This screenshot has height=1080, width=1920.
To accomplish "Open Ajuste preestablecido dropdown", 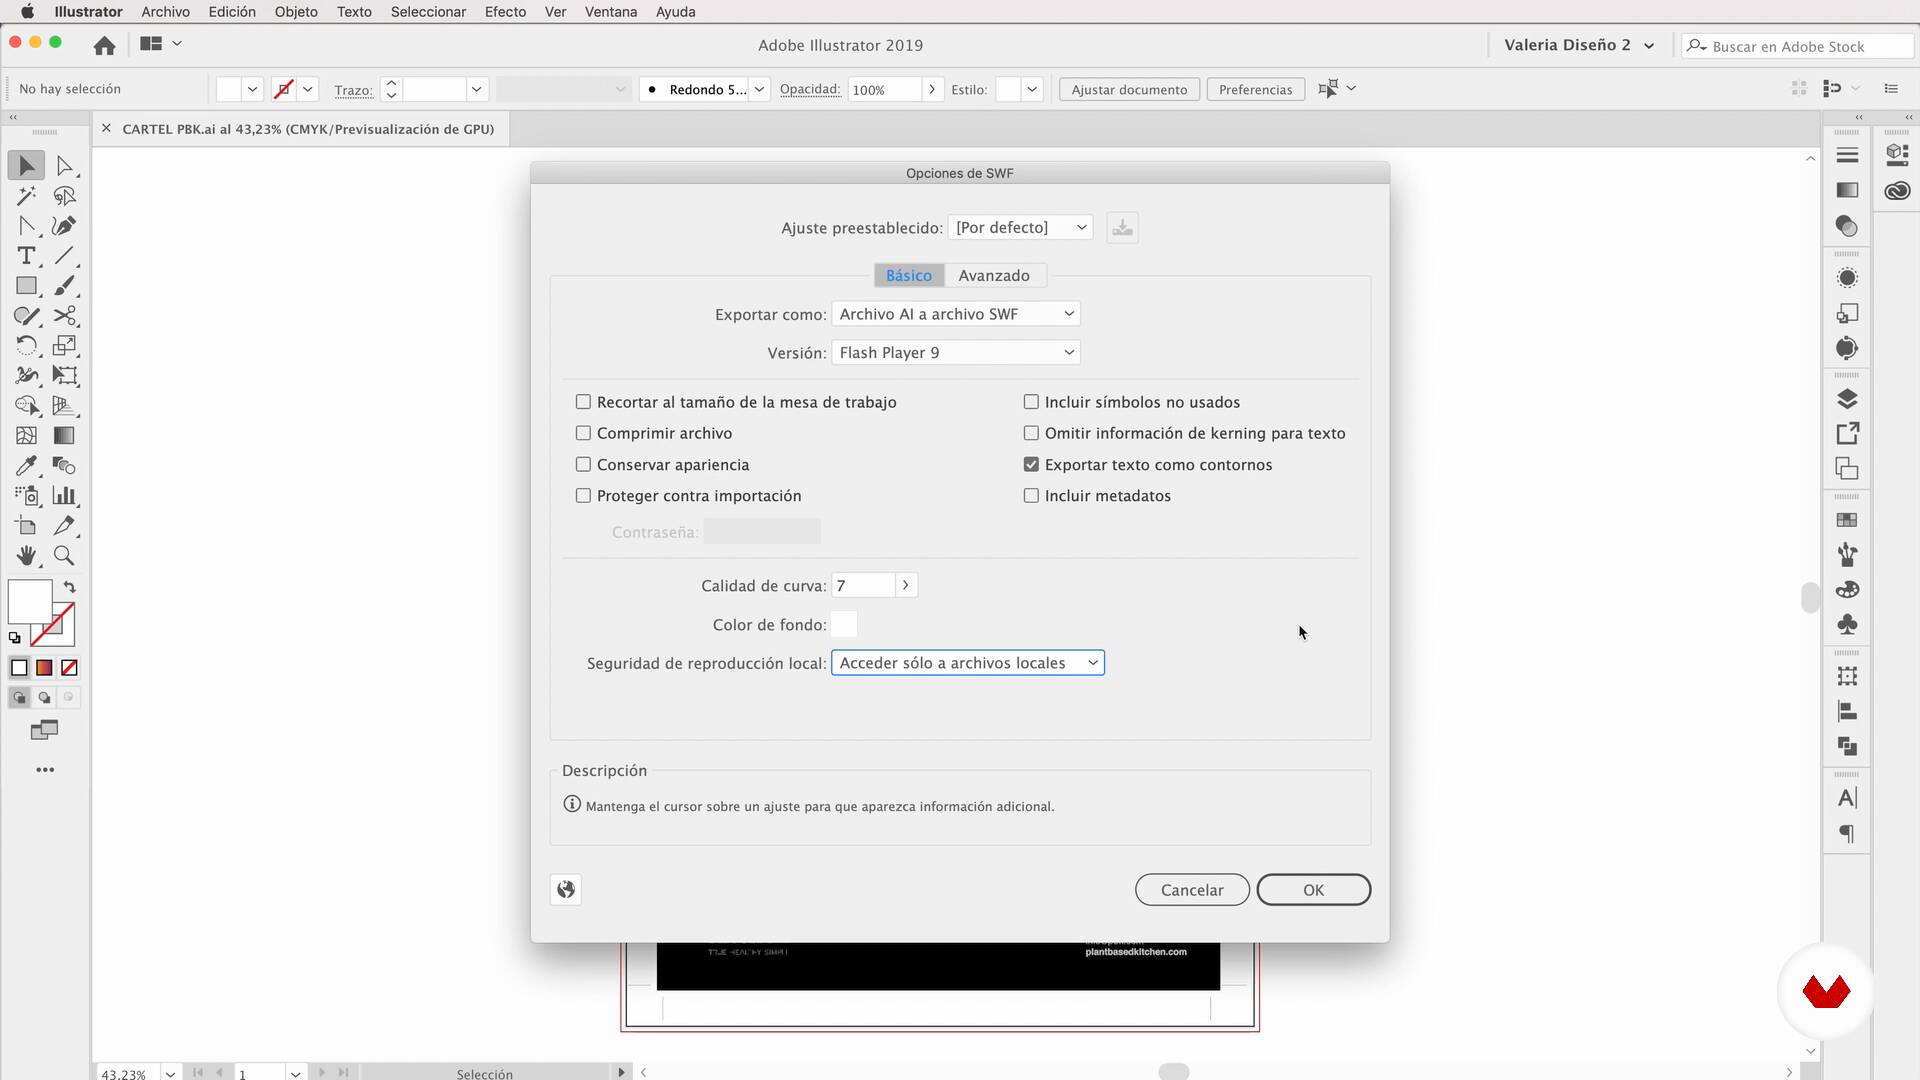I will [x=1020, y=228].
